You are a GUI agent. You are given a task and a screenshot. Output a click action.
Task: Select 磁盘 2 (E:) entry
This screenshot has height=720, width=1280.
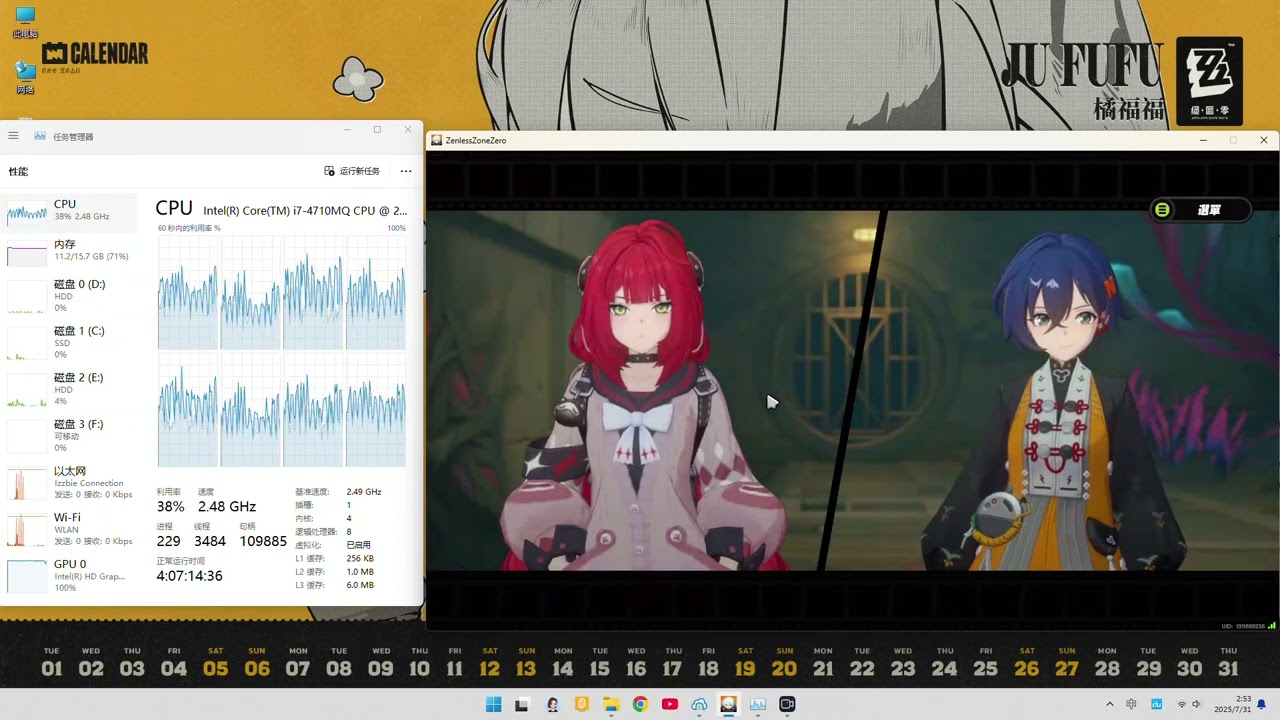(x=70, y=389)
